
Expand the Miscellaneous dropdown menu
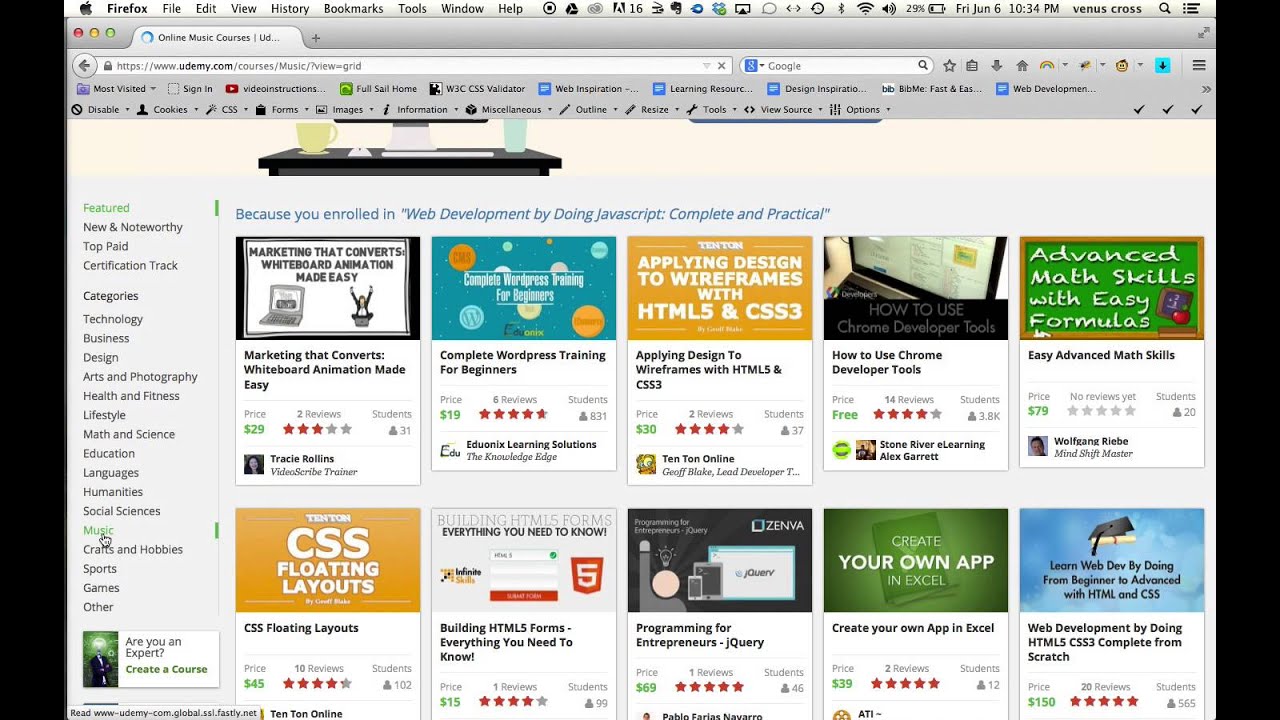click(510, 110)
